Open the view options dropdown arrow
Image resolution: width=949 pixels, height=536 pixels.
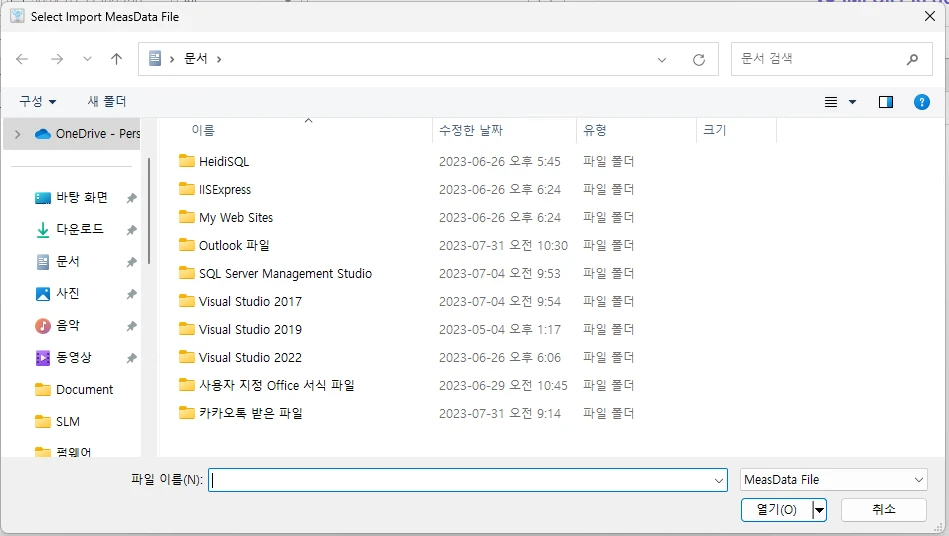tap(852, 102)
